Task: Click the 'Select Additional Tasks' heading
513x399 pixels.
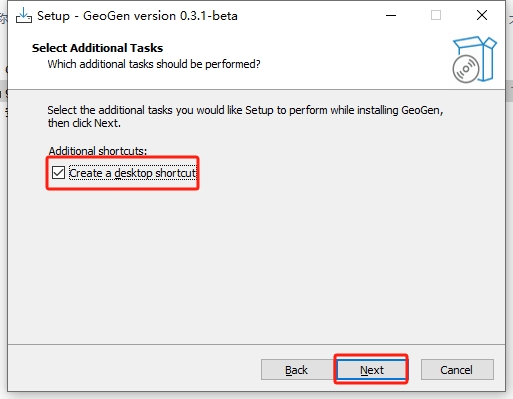Action: pyautogui.click(x=97, y=48)
